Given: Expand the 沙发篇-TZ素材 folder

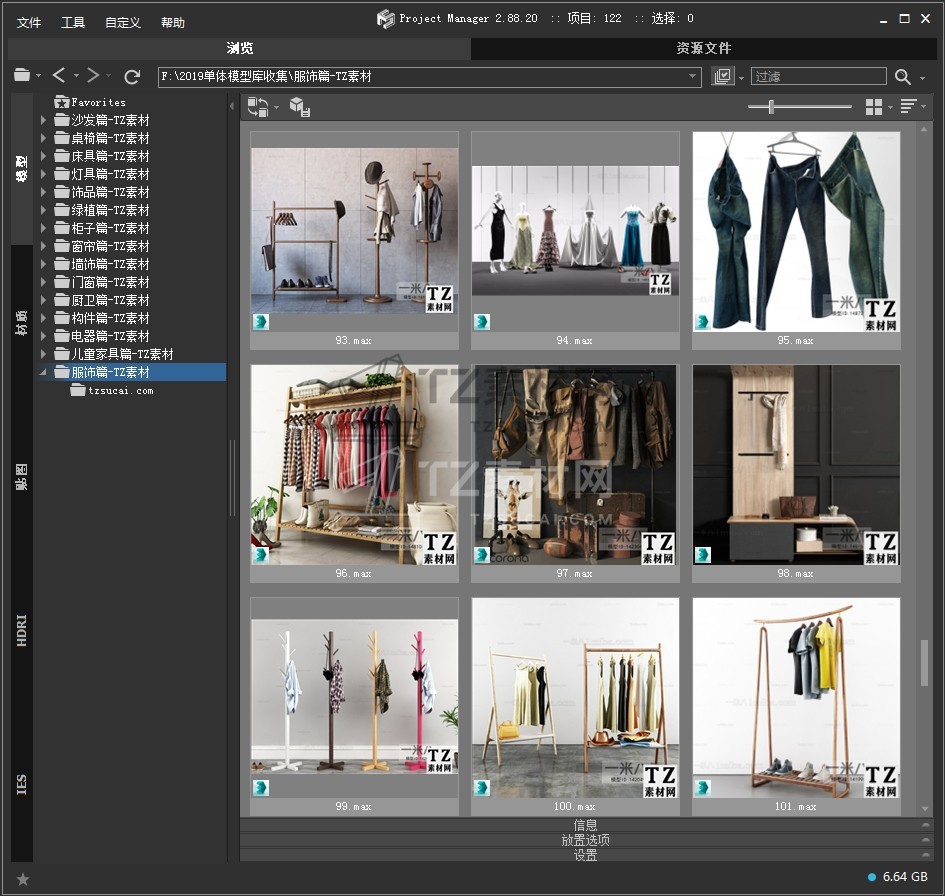Looking at the screenshot, I should (43, 120).
